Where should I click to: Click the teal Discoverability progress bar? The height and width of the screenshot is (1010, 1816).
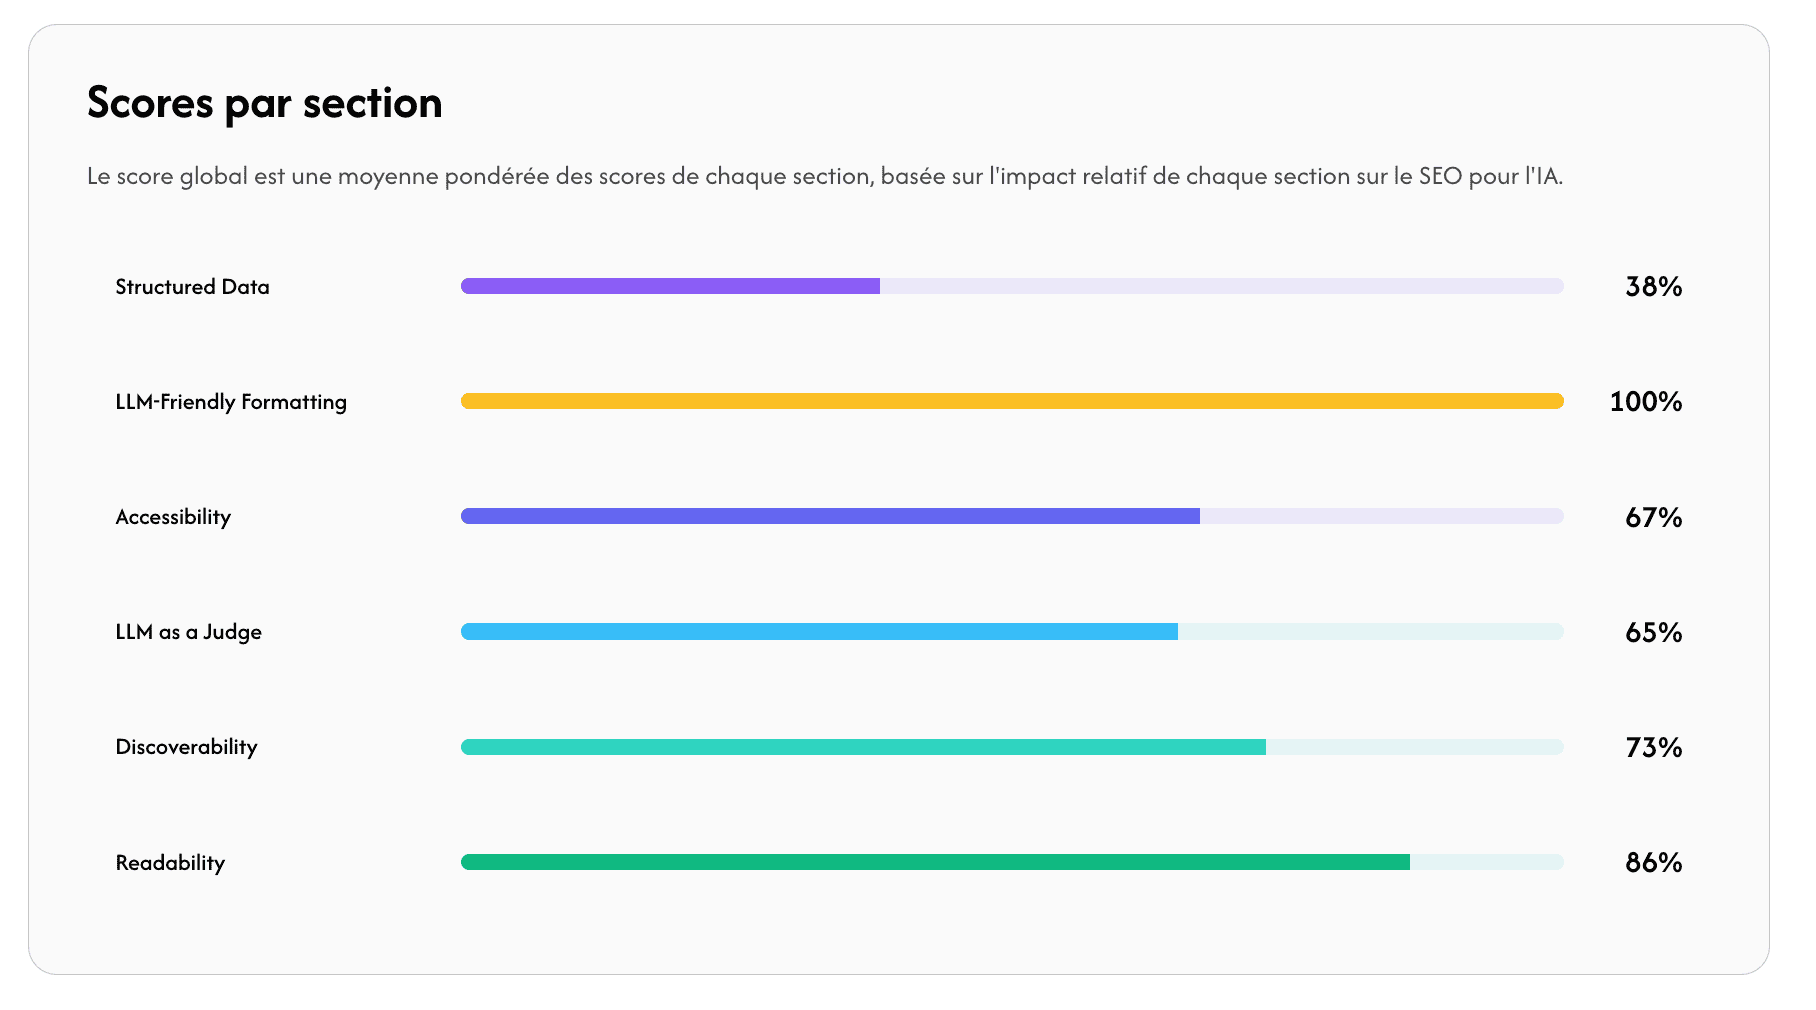pyautogui.click(x=863, y=747)
